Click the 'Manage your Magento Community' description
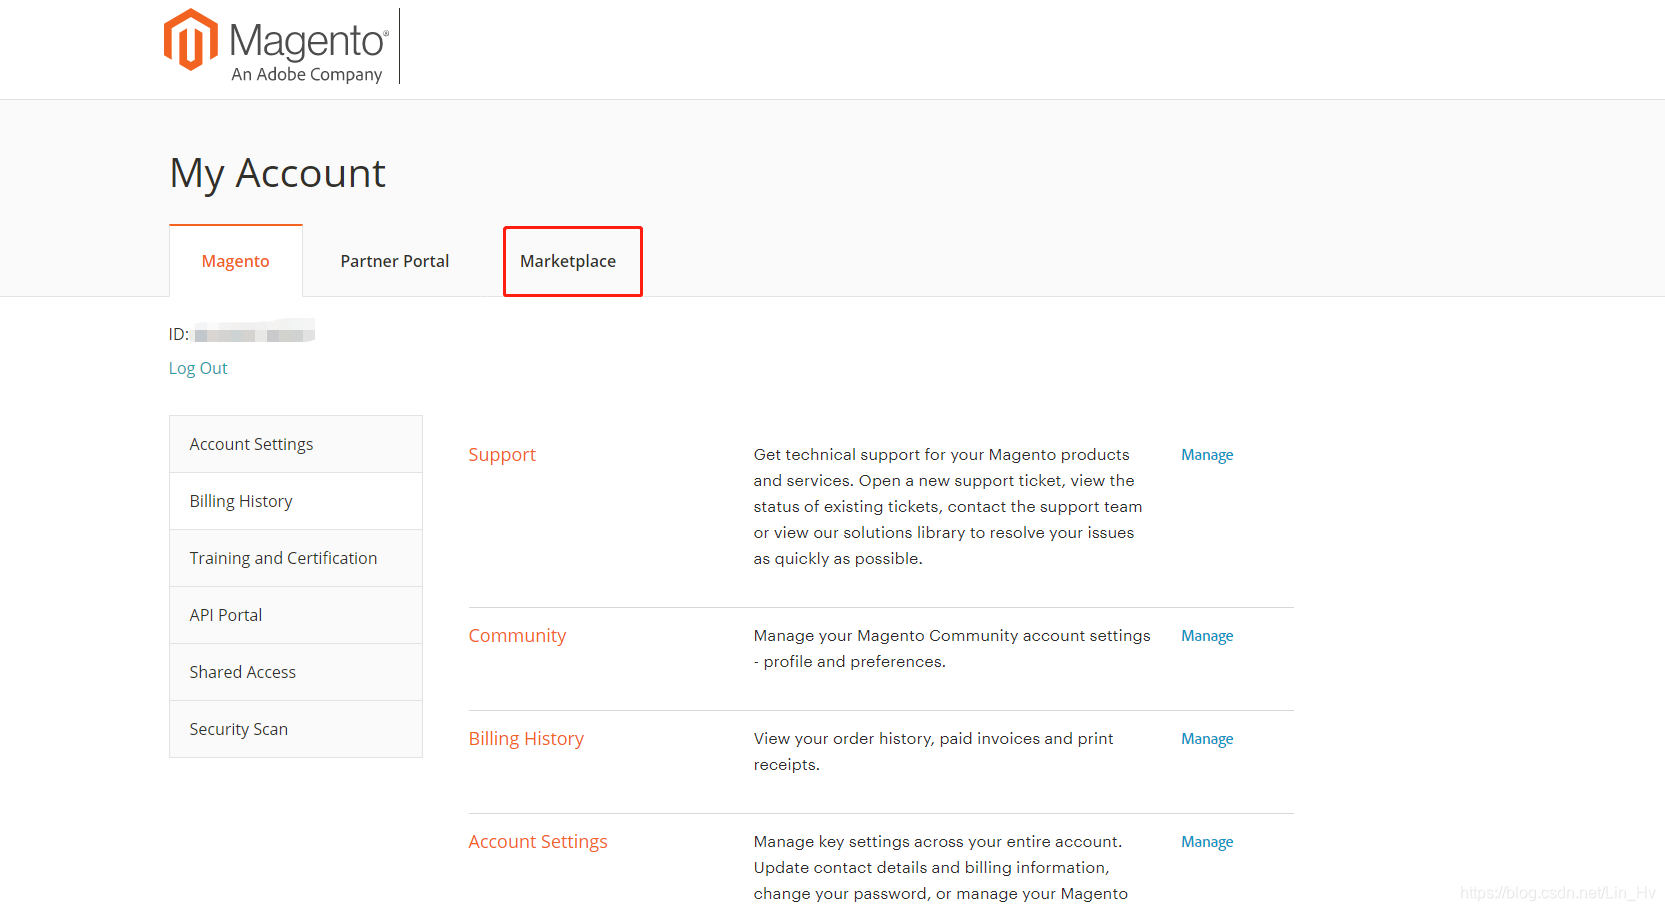The image size is (1665, 911). pyautogui.click(x=952, y=648)
